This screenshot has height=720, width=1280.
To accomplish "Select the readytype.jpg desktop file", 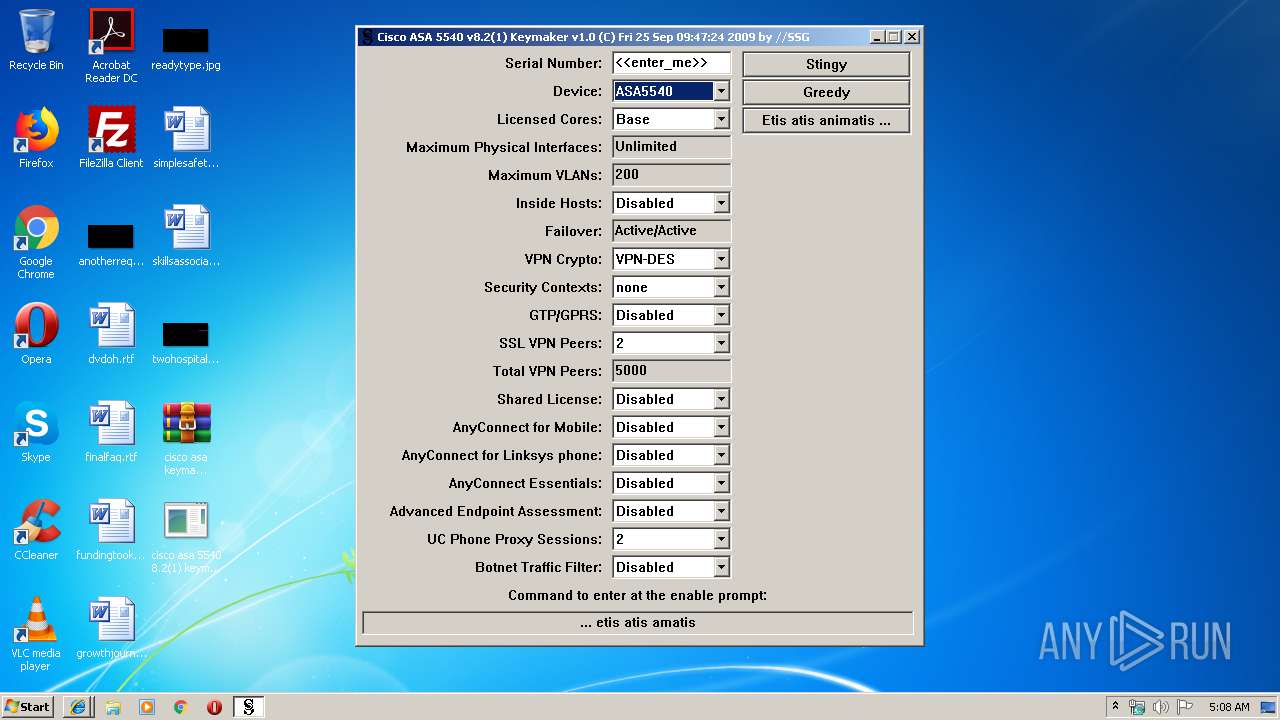I will [186, 46].
